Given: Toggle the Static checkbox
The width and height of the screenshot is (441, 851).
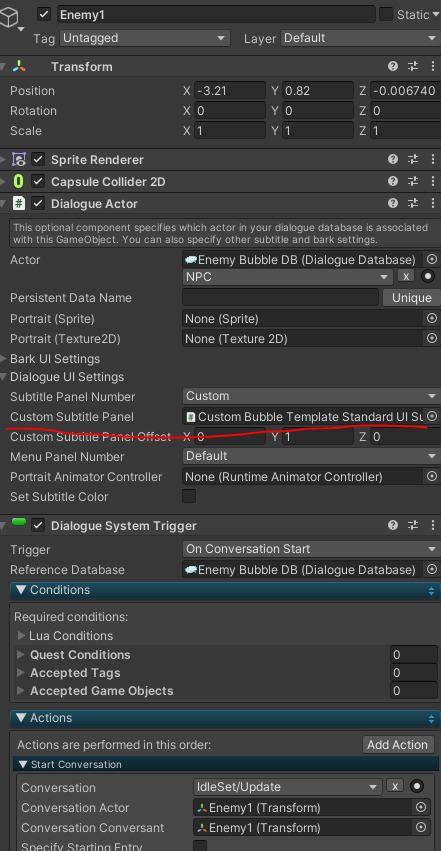Looking at the screenshot, I should tap(386, 14).
